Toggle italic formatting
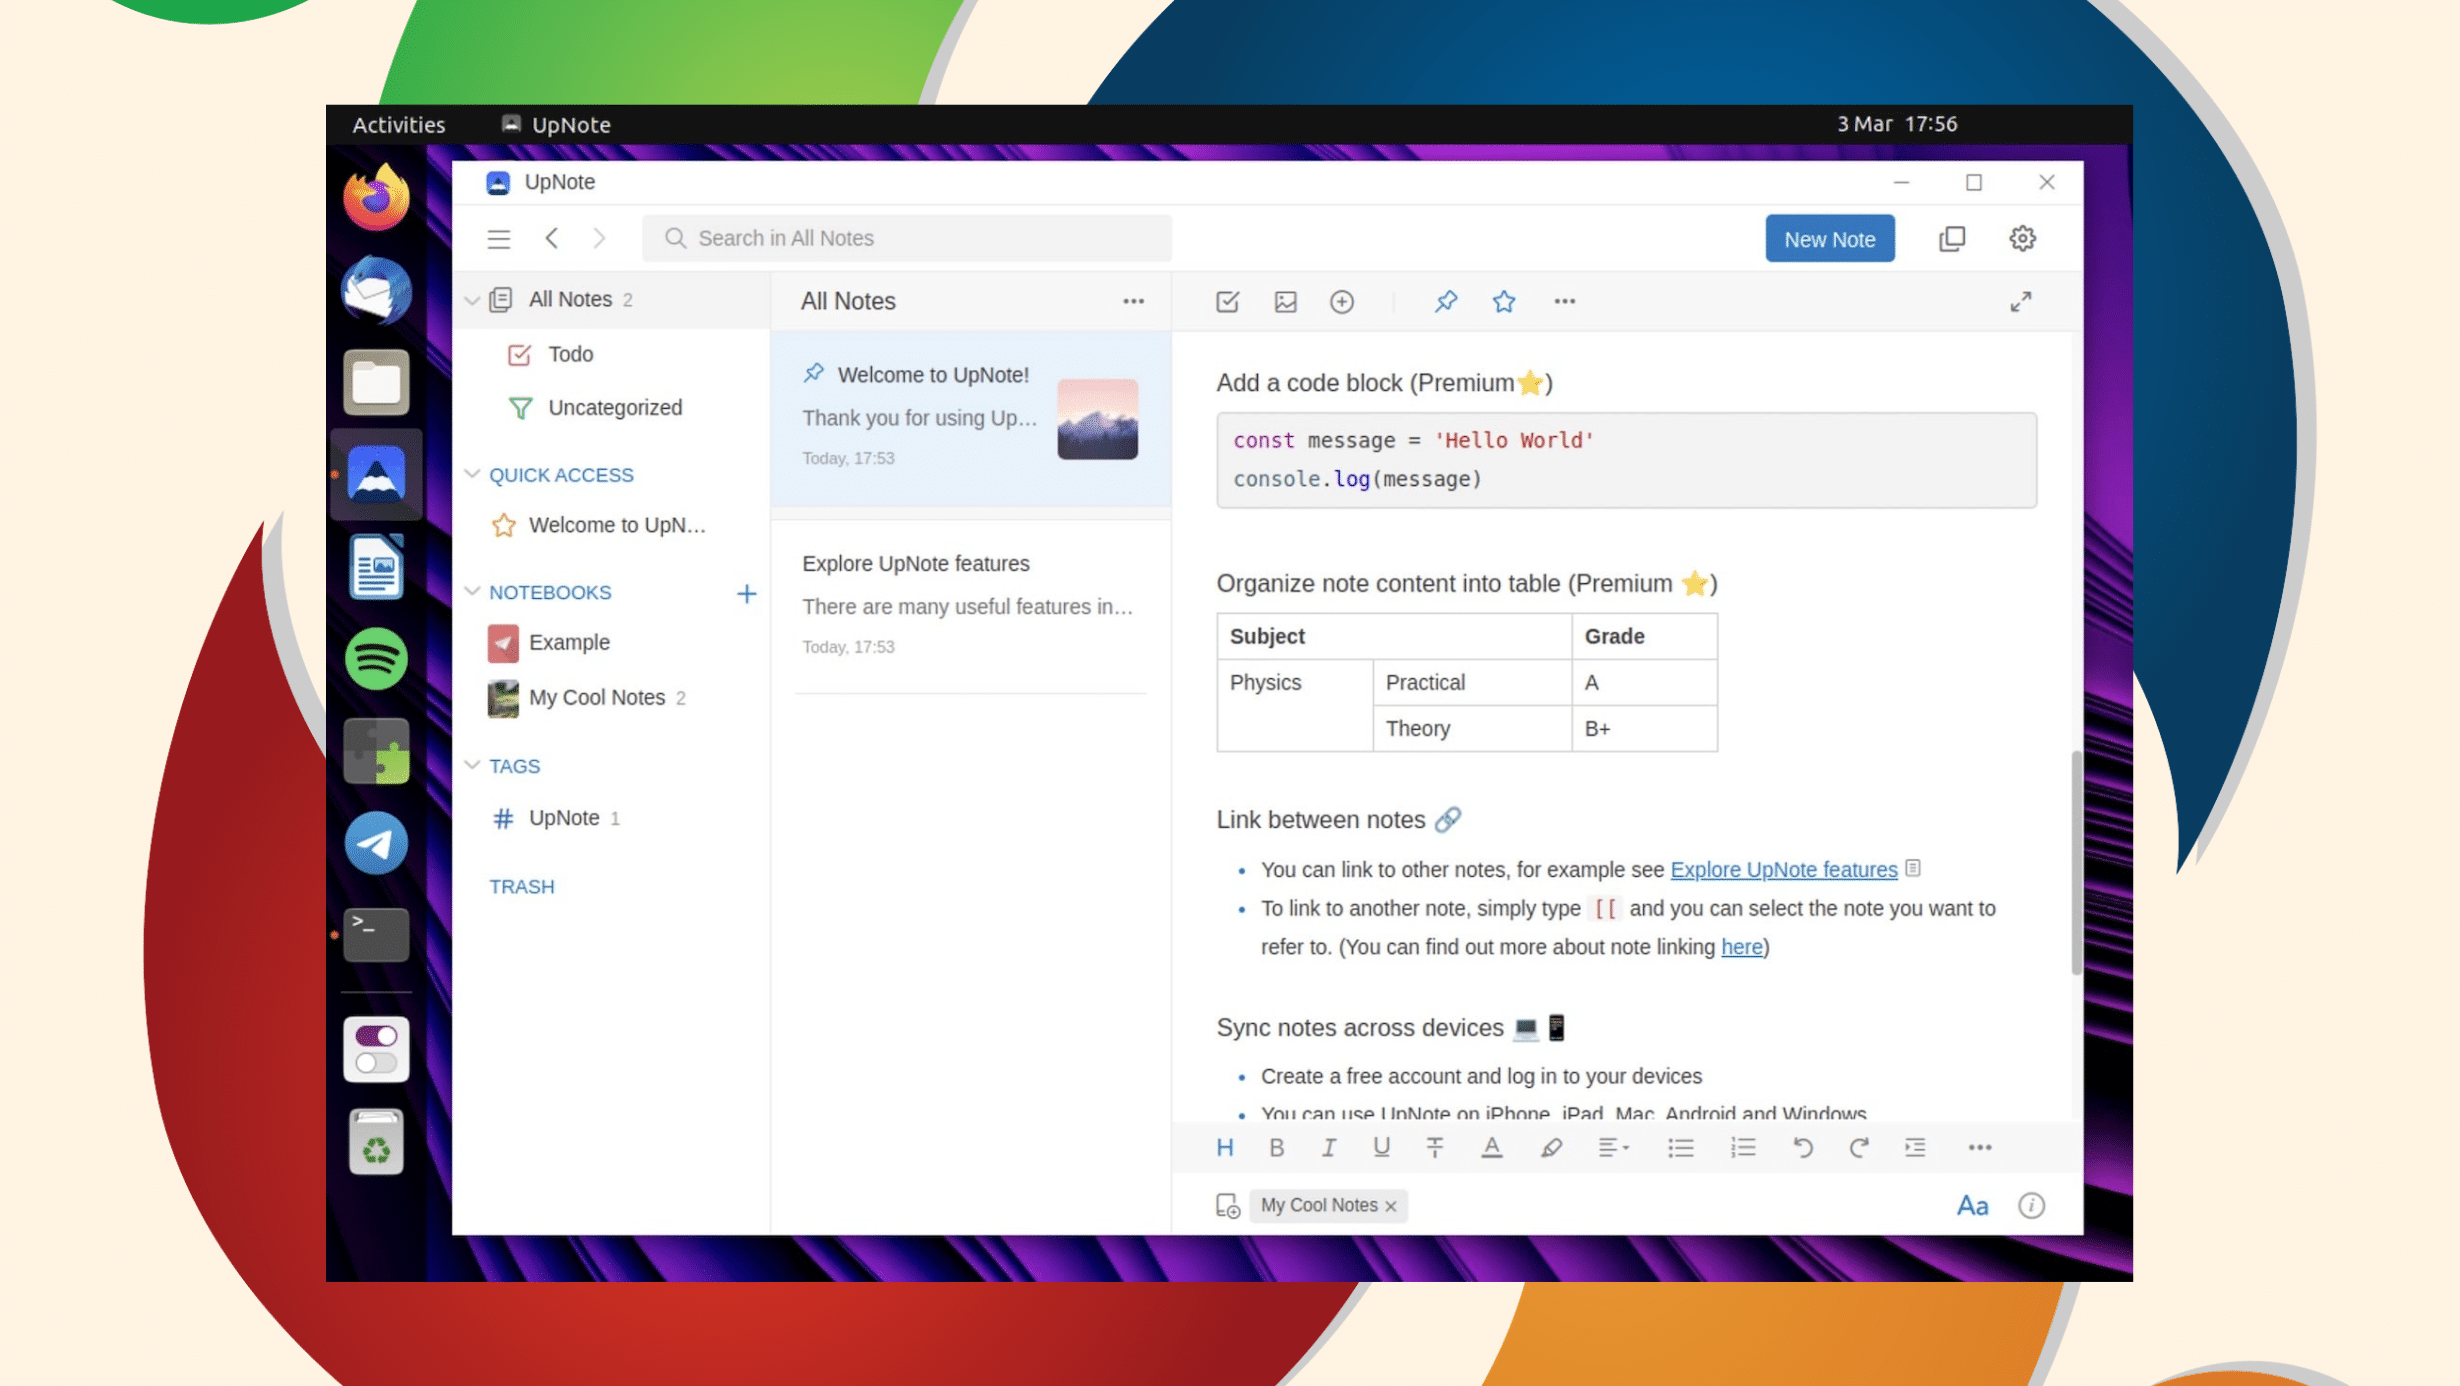Image resolution: width=2460 pixels, height=1386 pixels. coord(1328,1147)
